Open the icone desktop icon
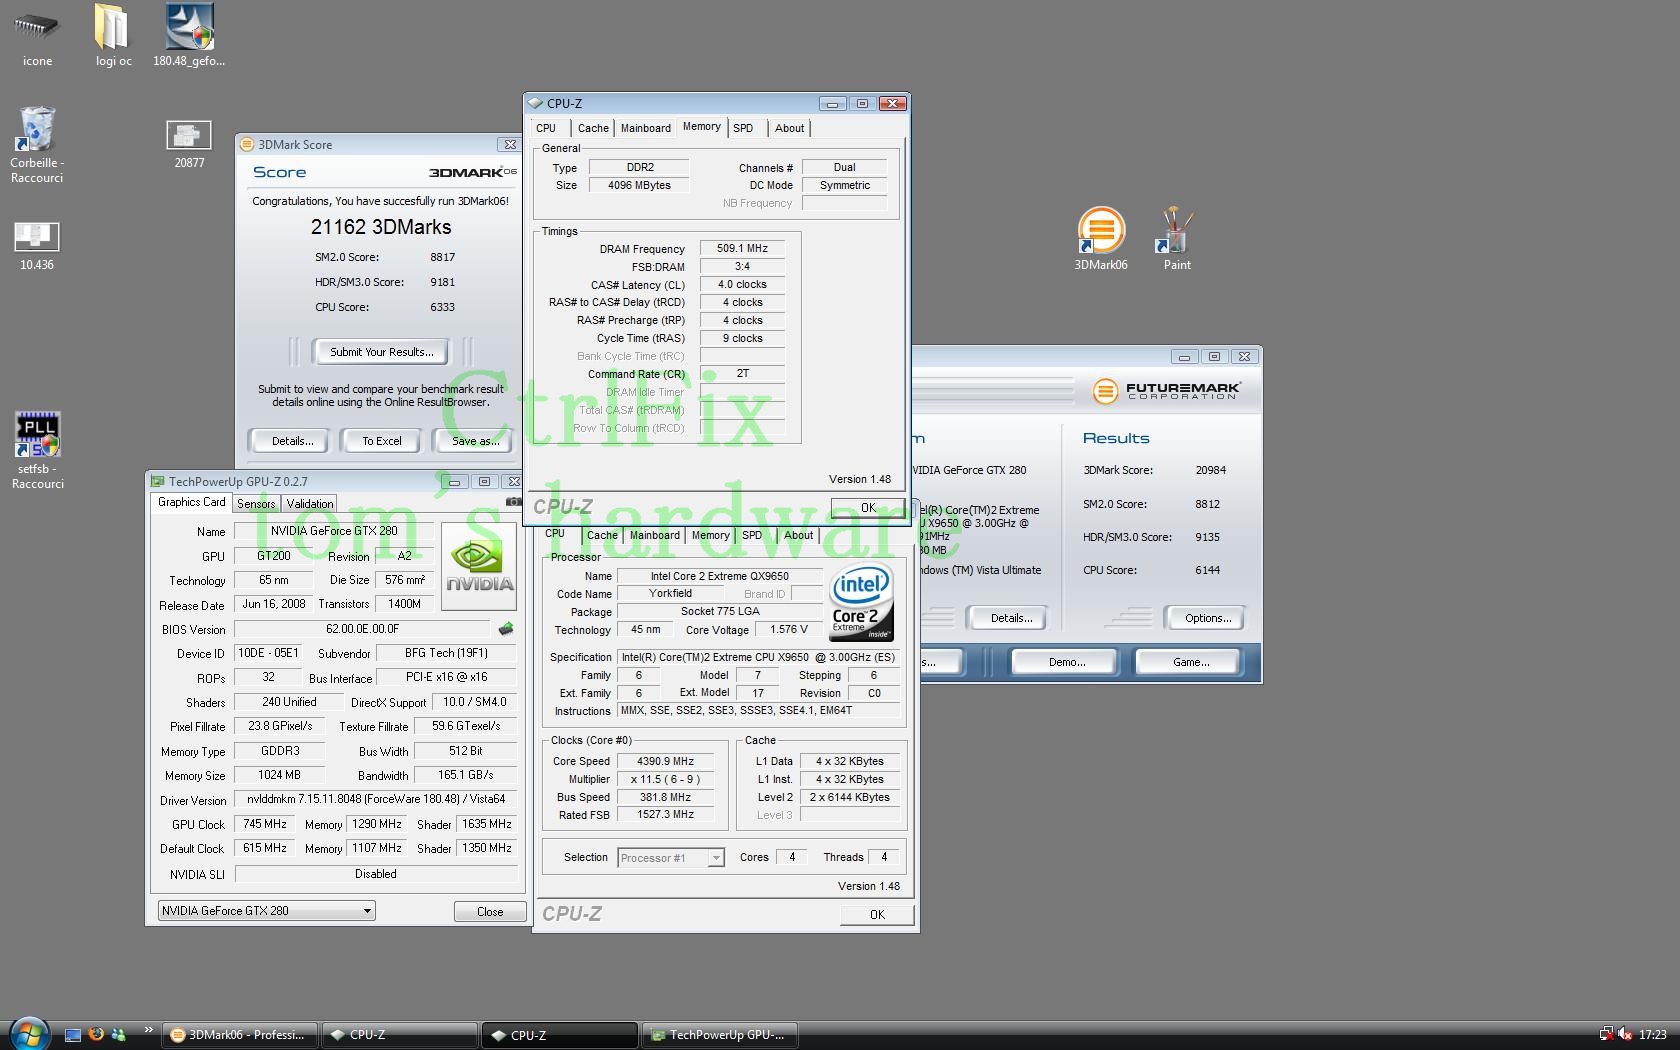 pos(37,35)
